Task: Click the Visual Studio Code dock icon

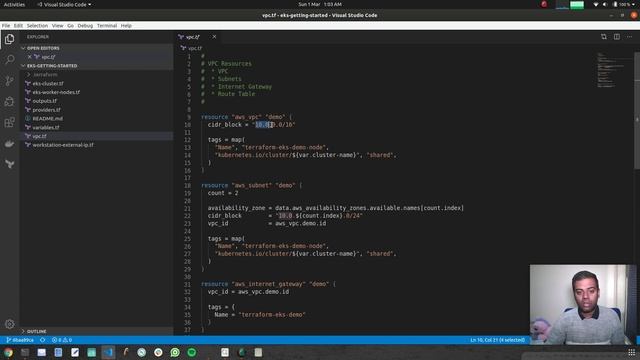Action: click(x=108, y=352)
